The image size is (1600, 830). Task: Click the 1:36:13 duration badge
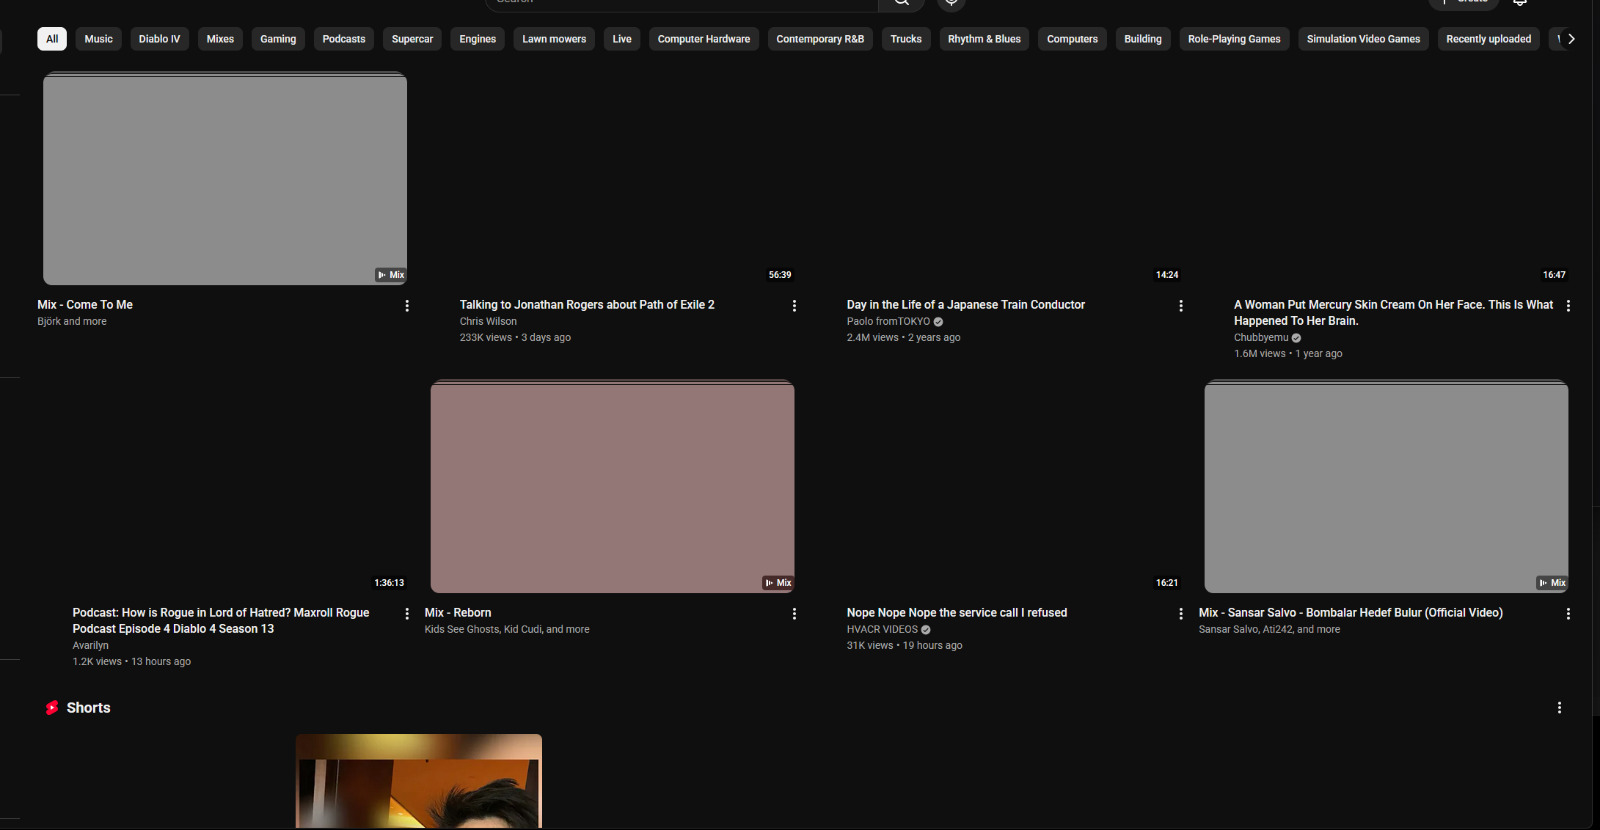389,583
